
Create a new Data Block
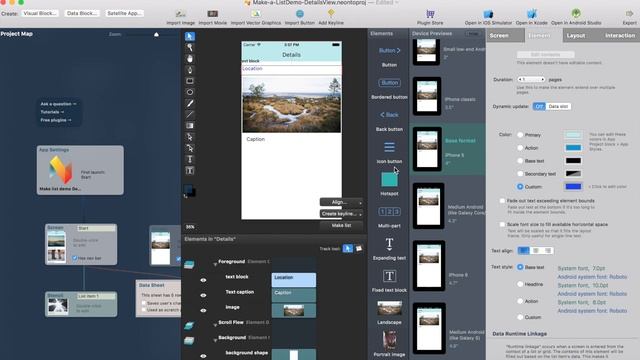[x=82, y=13]
